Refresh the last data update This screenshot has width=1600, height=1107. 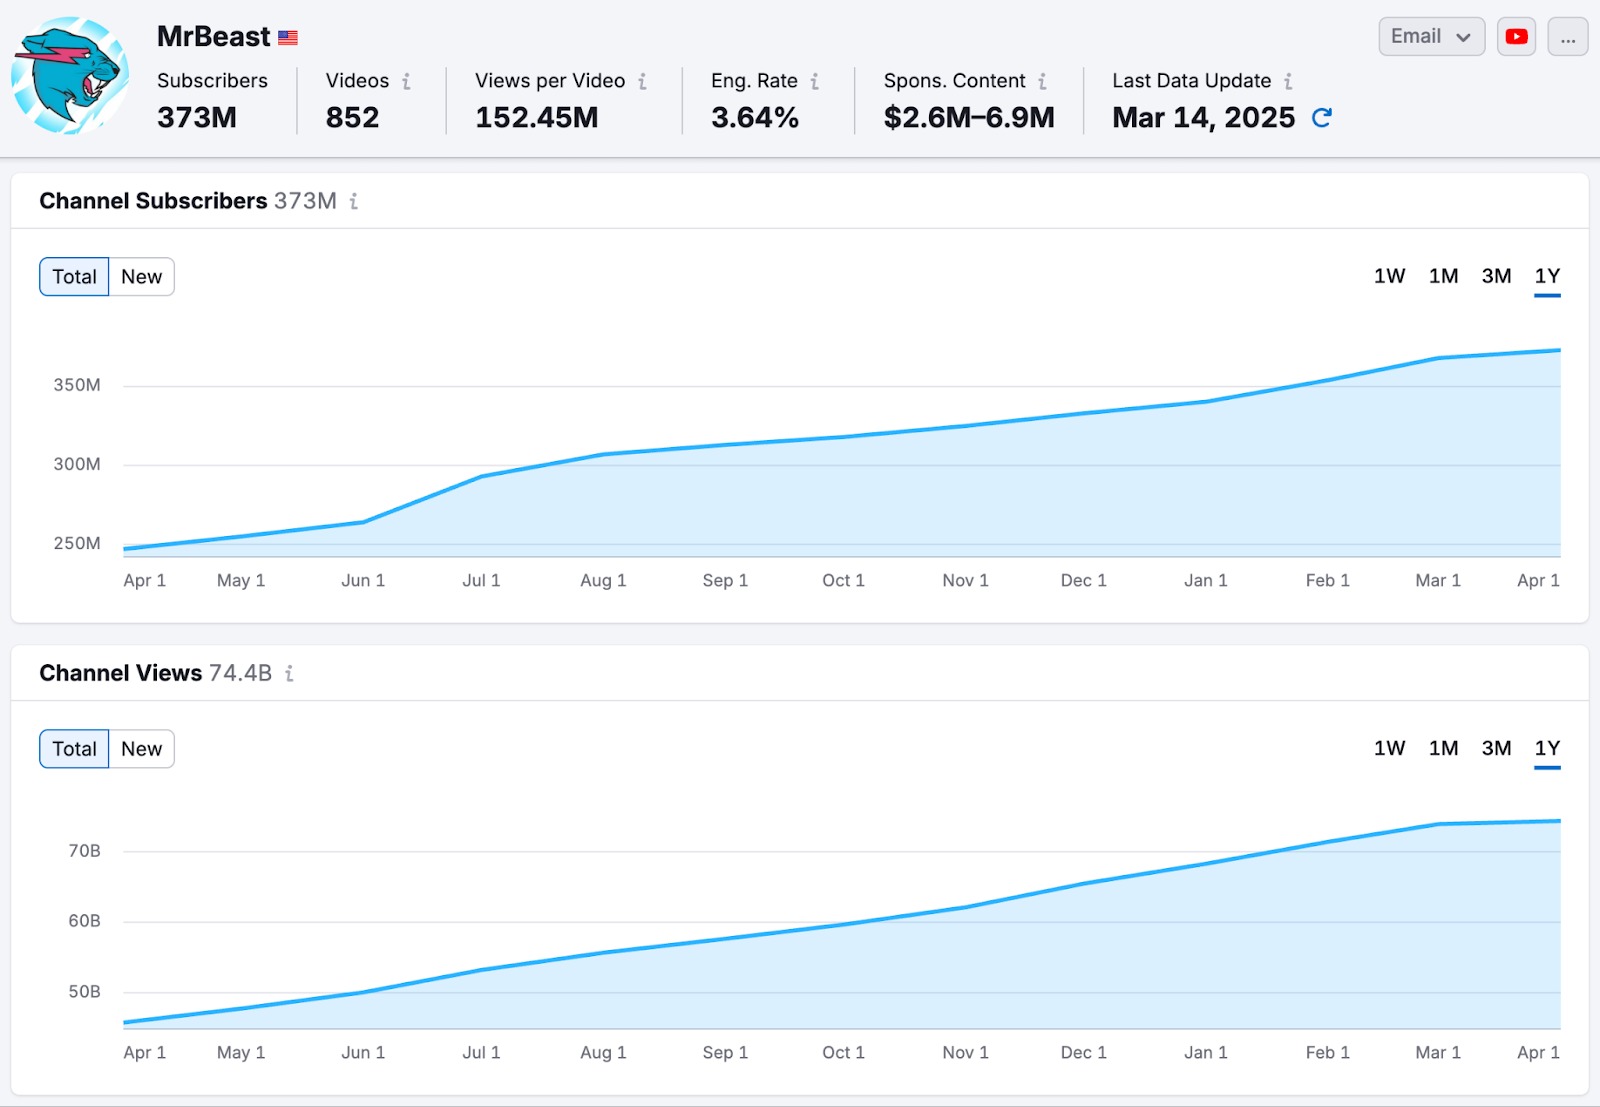click(x=1322, y=118)
